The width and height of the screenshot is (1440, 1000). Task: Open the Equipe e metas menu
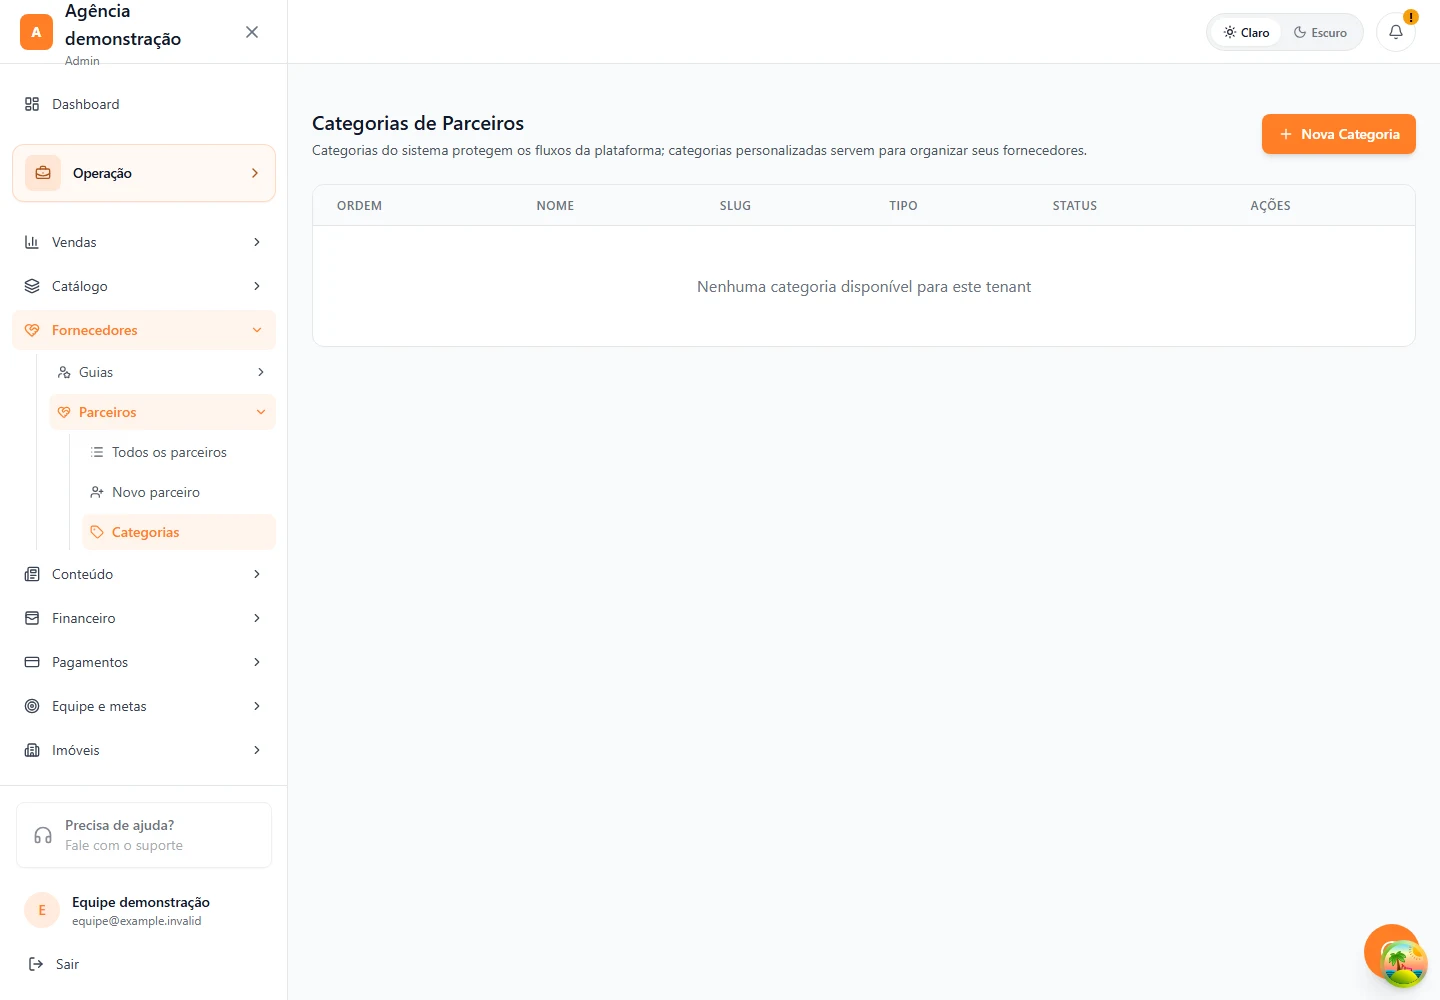(x=144, y=706)
